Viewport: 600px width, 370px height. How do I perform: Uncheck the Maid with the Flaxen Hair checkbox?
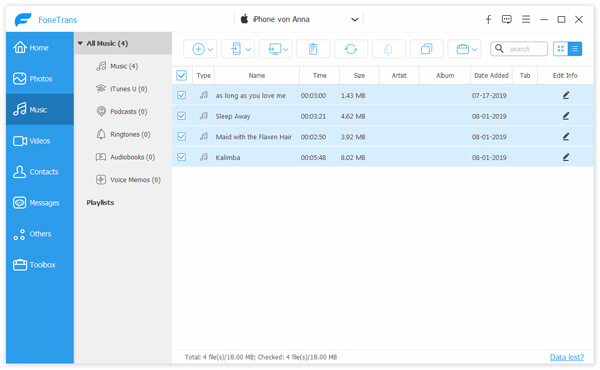pyautogui.click(x=181, y=136)
